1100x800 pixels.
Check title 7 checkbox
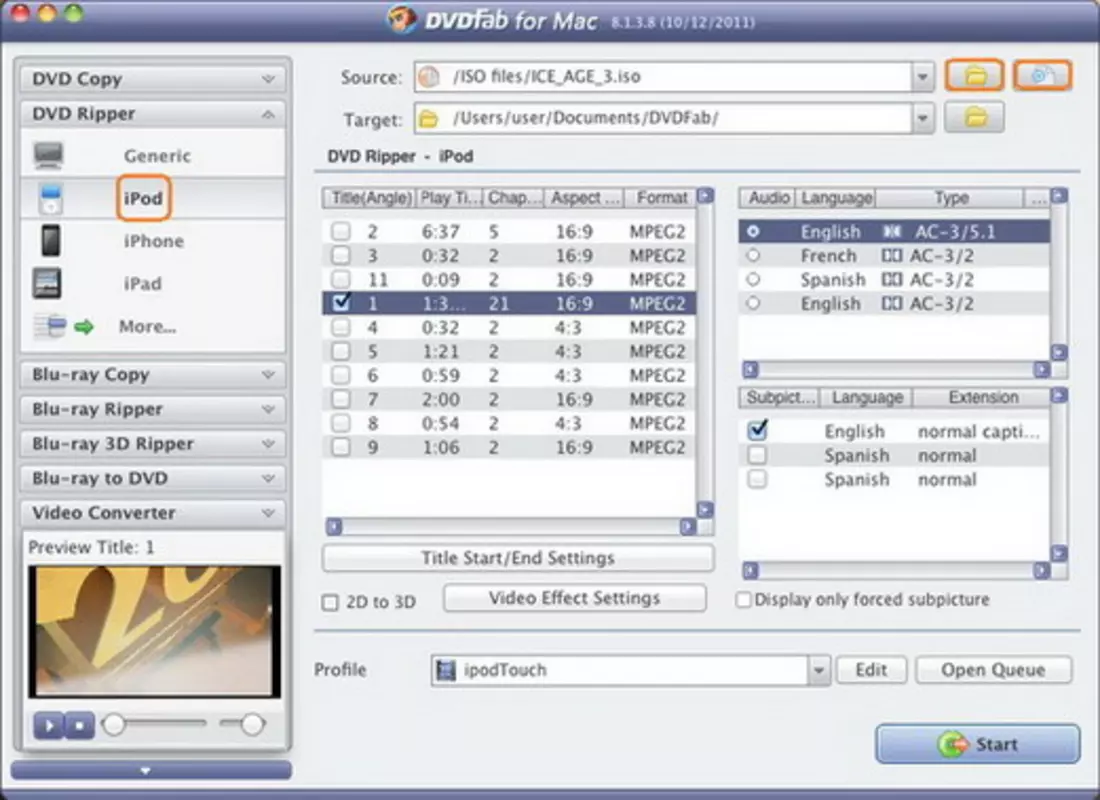pyautogui.click(x=341, y=399)
